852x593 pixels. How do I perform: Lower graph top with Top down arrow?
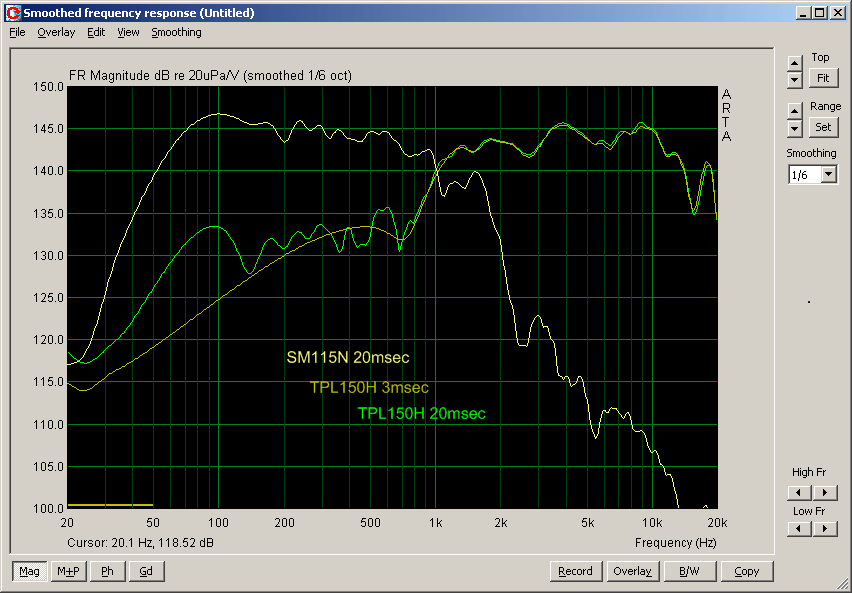pyautogui.click(x=794, y=80)
